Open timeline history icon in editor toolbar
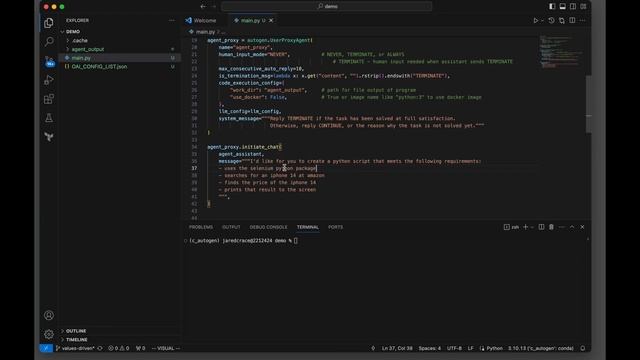 [551, 20]
